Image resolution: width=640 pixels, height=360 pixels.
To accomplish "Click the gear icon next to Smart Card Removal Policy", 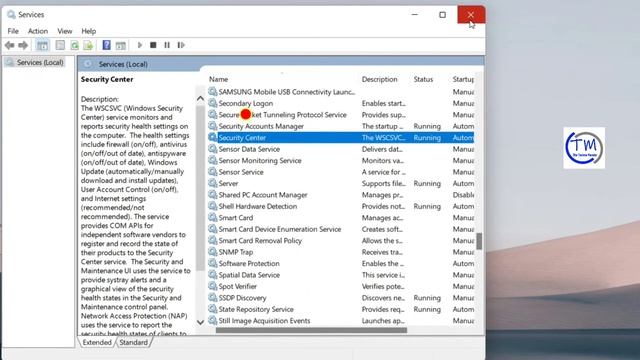I will click(213, 240).
